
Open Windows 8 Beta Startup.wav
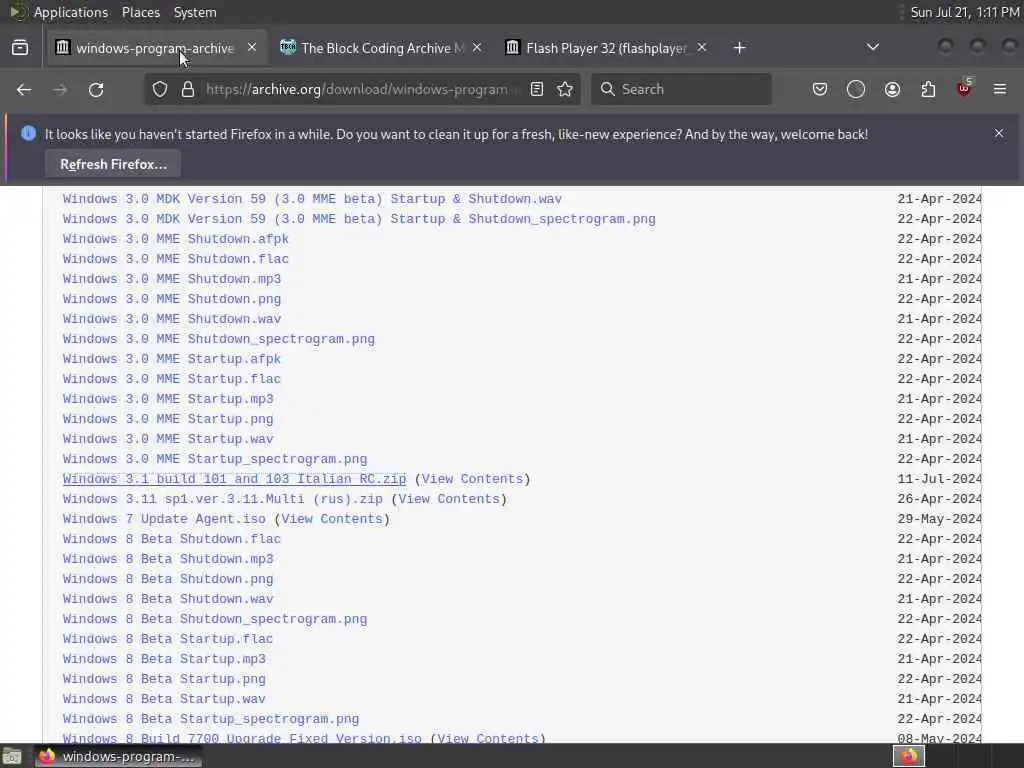164,699
